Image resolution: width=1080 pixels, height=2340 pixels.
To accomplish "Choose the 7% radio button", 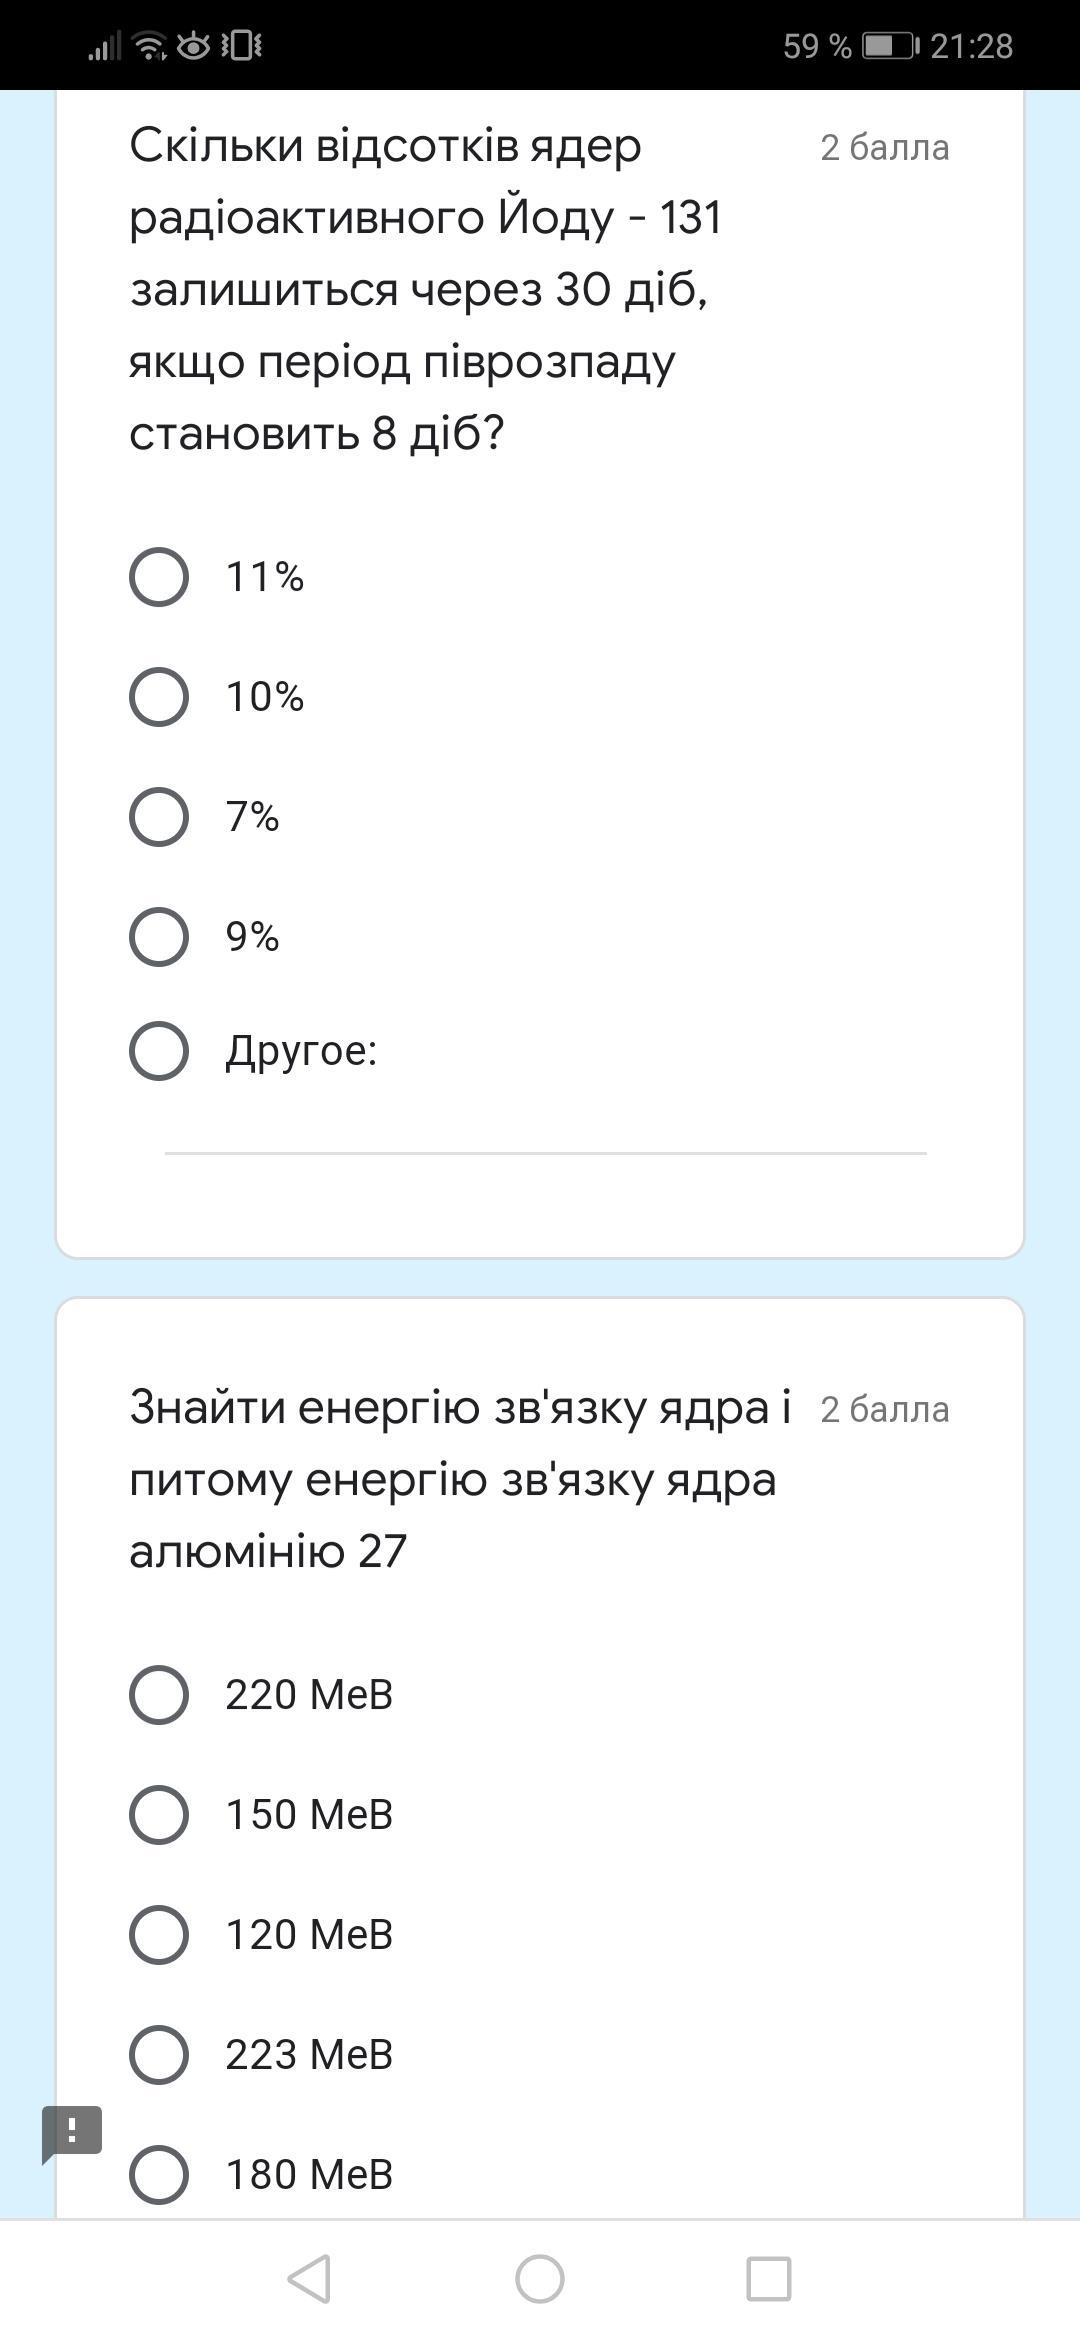I will tap(159, 817).
